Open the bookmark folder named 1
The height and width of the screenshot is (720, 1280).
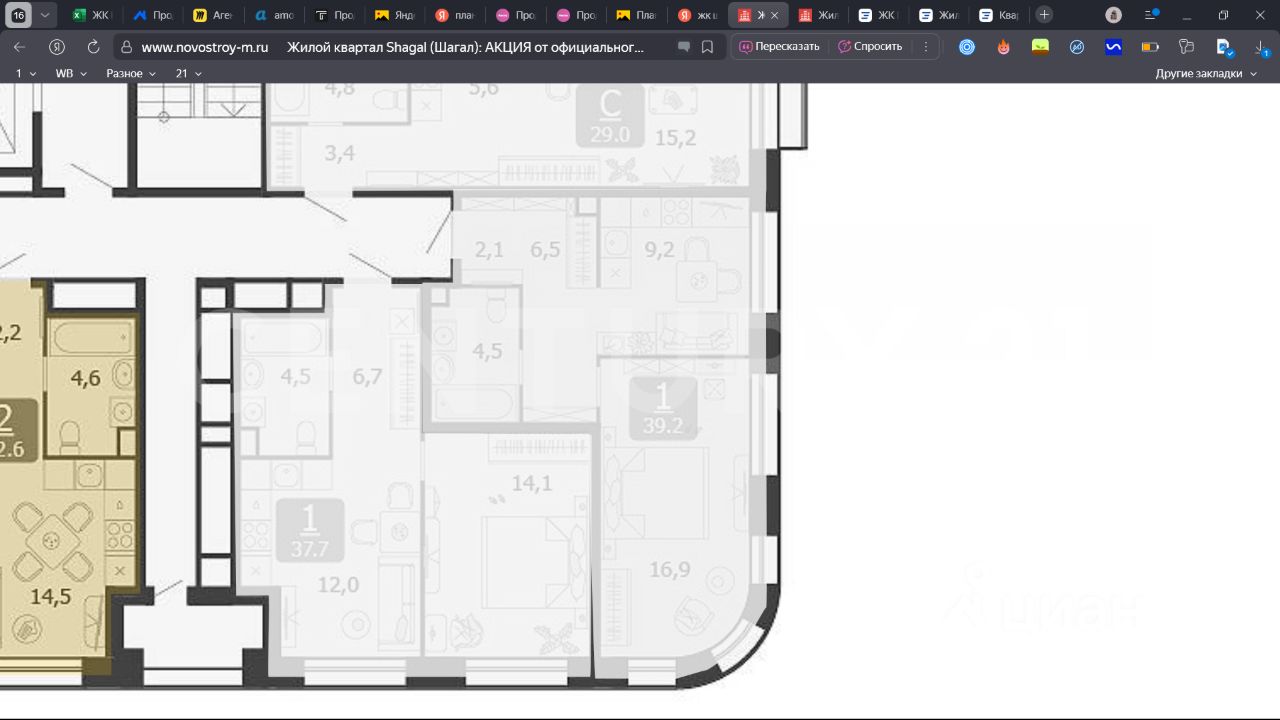26,73
